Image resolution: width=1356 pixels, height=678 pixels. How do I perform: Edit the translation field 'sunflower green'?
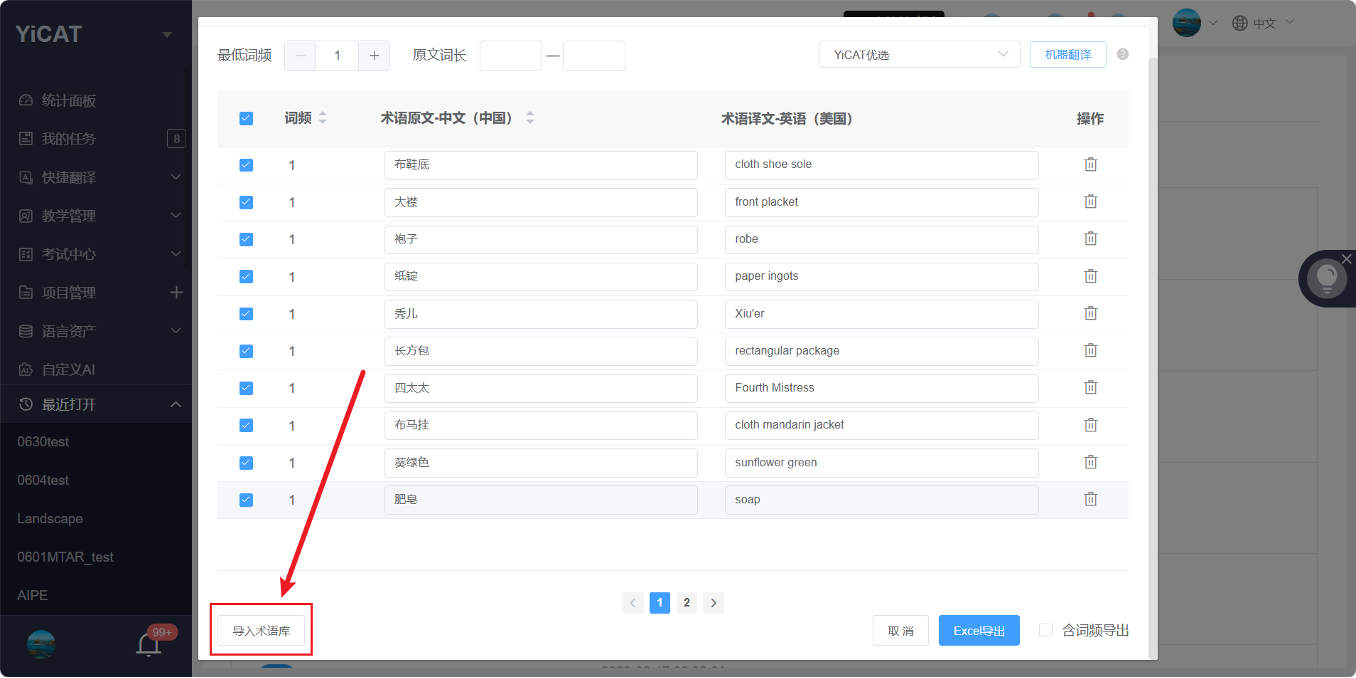pos(881,462)
